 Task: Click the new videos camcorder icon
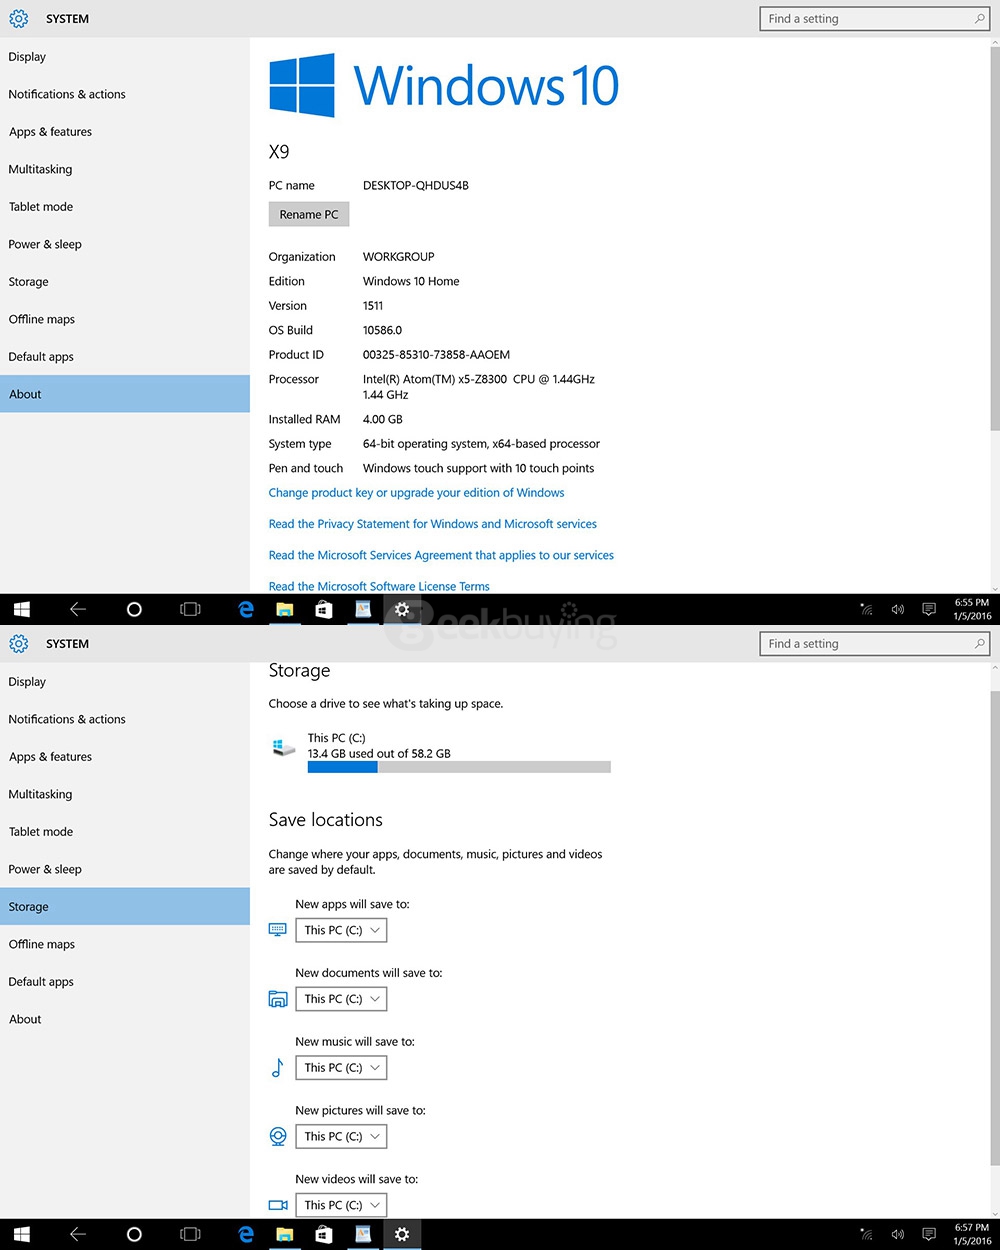point(278,1205)
